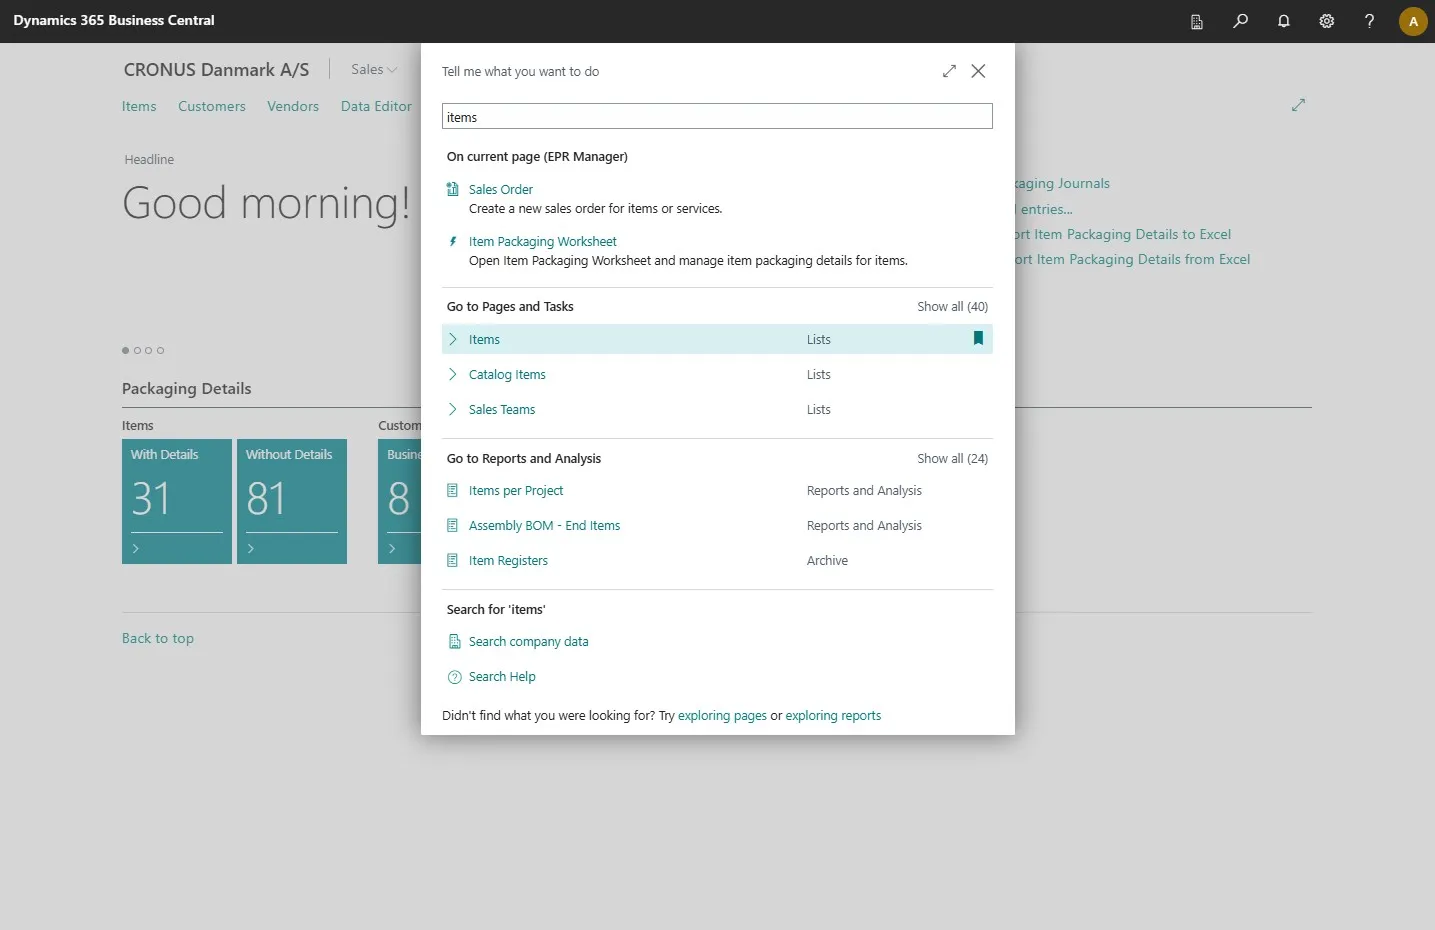Click the Assembly BOM report icon
Image resolution: width=1435 pixels, height=930 pixels.
pos(453,526)
